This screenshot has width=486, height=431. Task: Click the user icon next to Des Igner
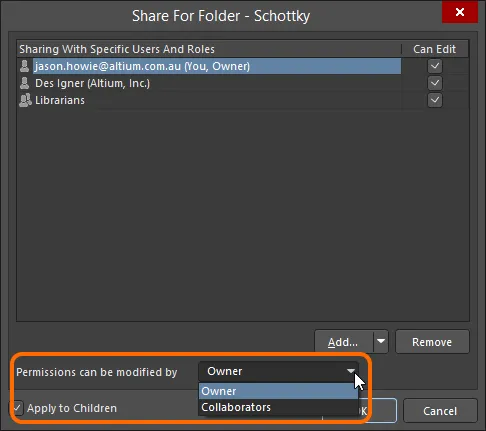click(x=24, y=83)
